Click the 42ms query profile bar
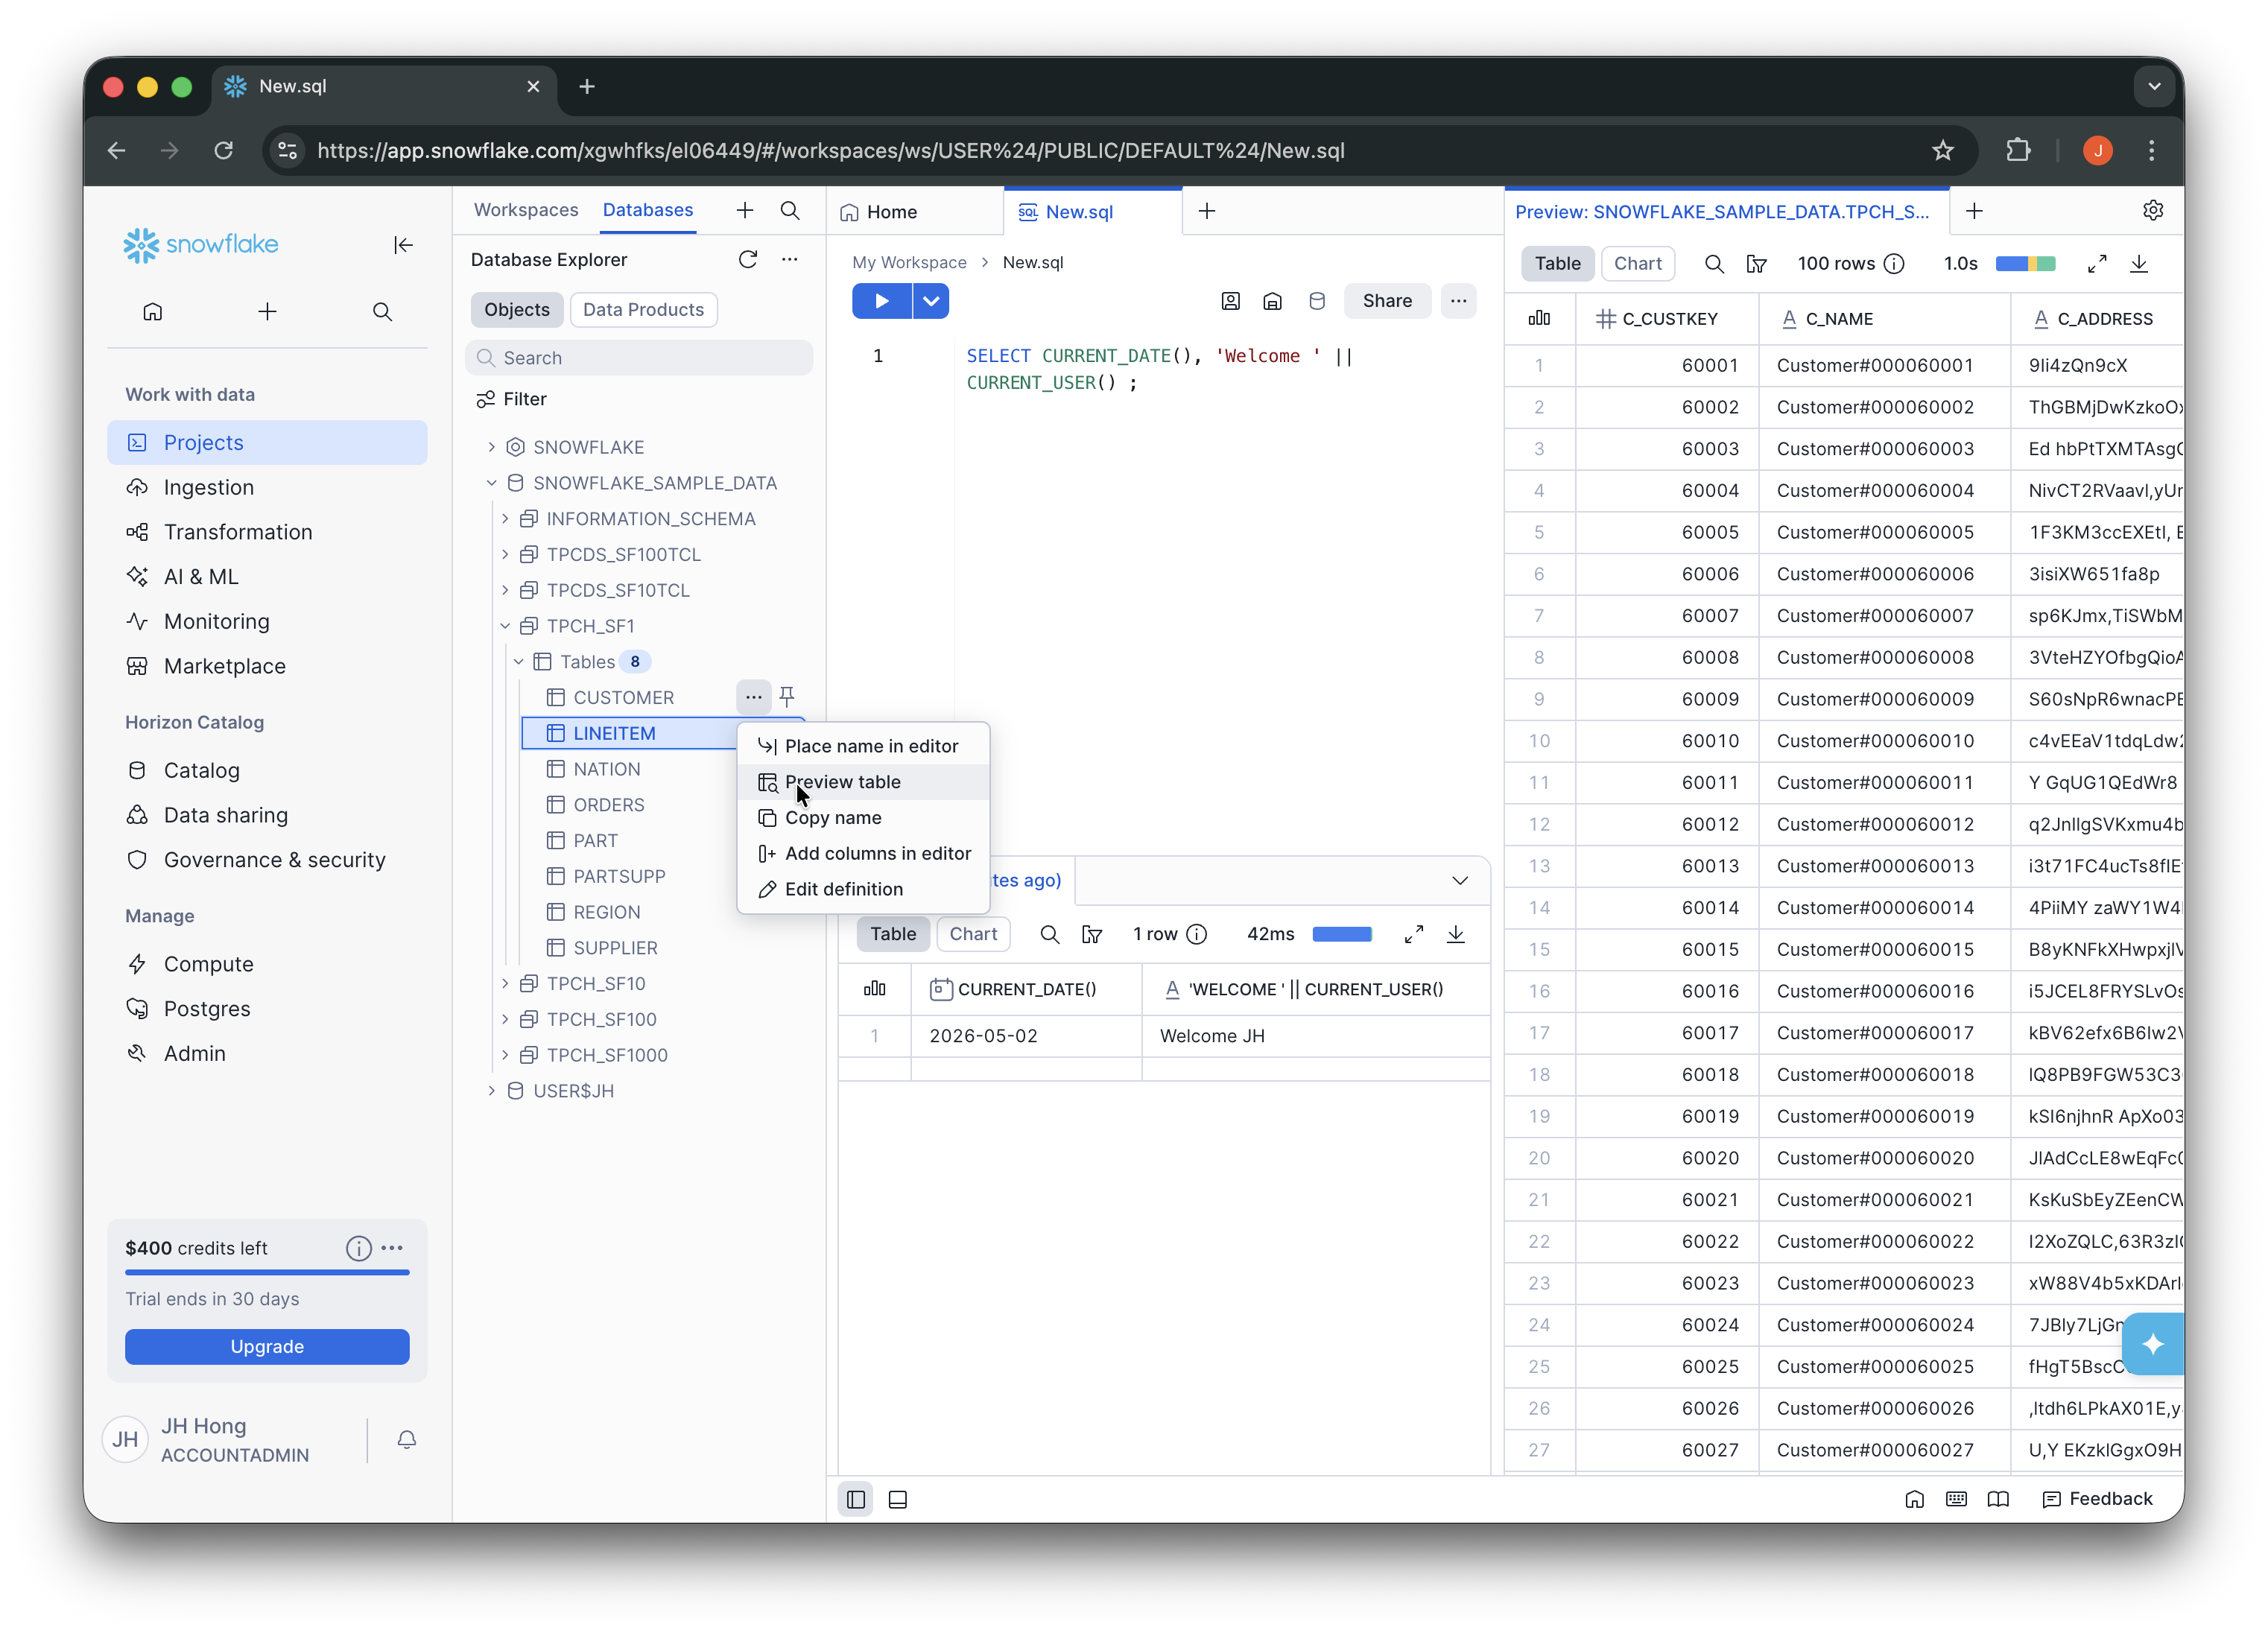Screen dimensions: 2268x1633 point(1342,934)
